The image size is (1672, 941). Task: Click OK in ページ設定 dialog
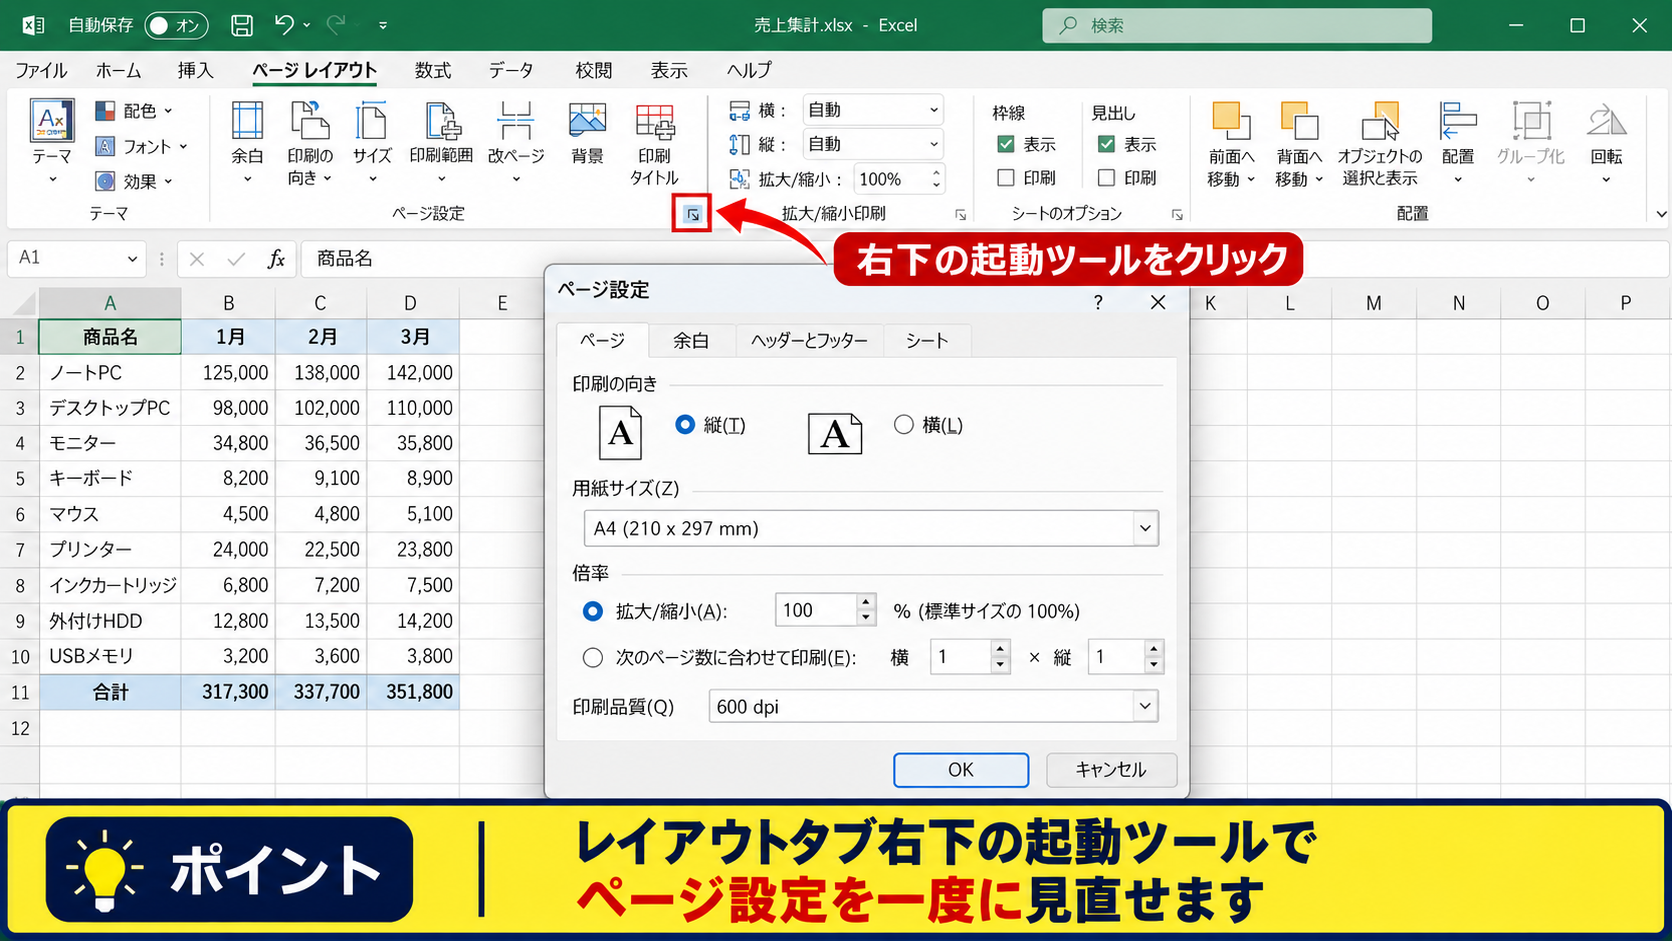[961, 770]
